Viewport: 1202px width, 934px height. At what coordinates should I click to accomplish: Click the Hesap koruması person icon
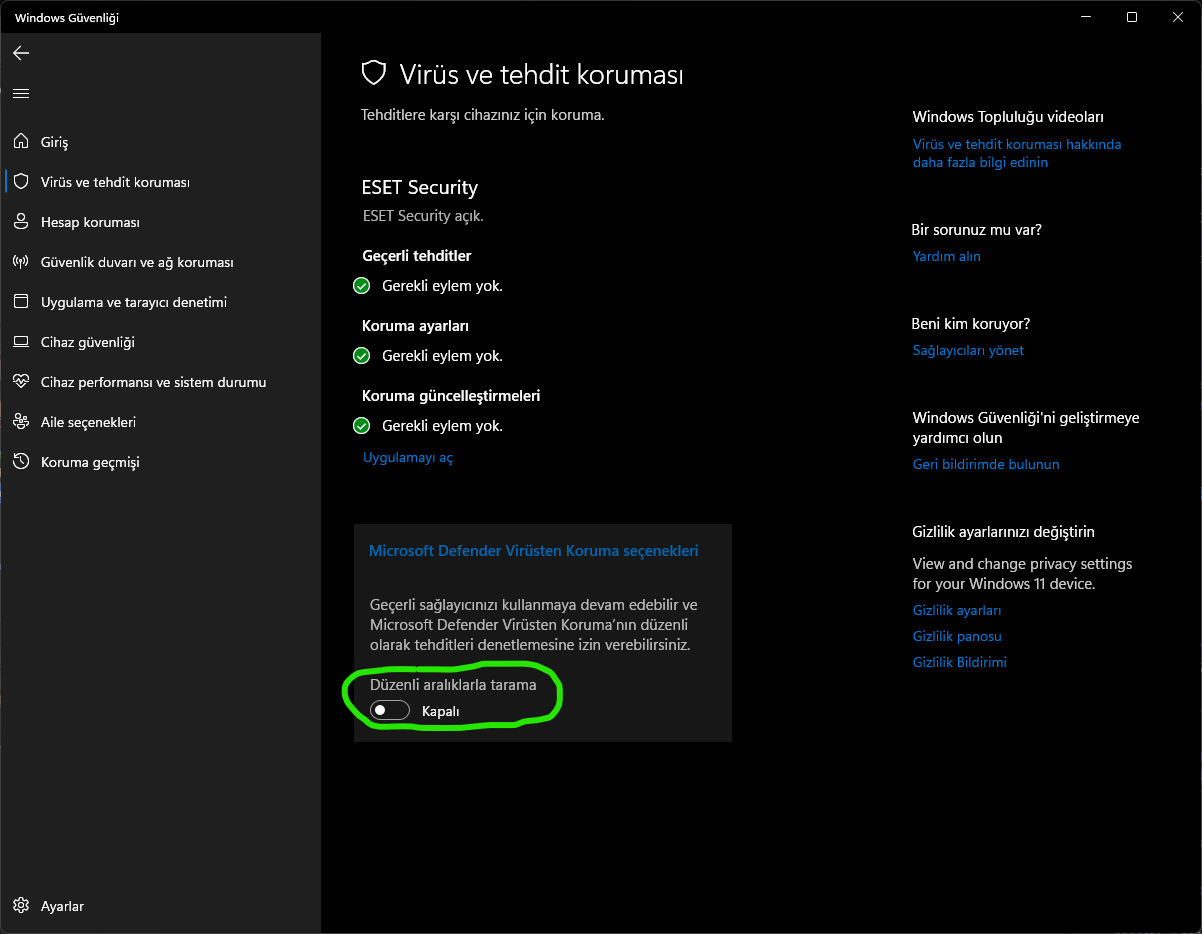pos(21,222)
